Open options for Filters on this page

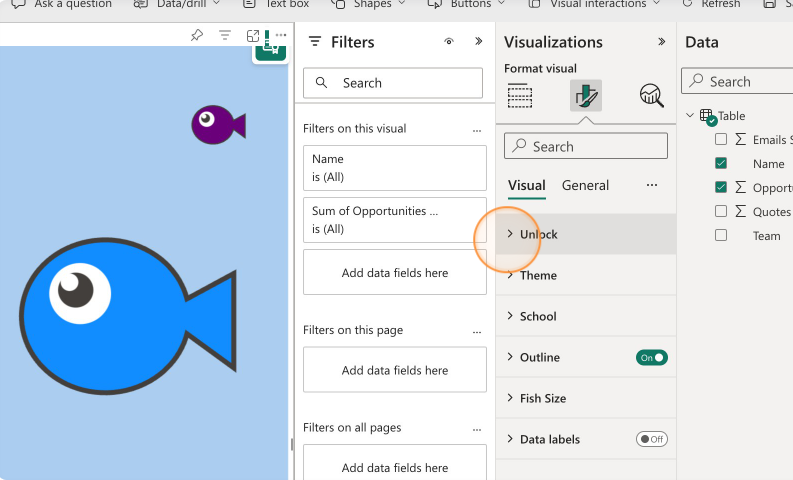(x=477, y=332)
